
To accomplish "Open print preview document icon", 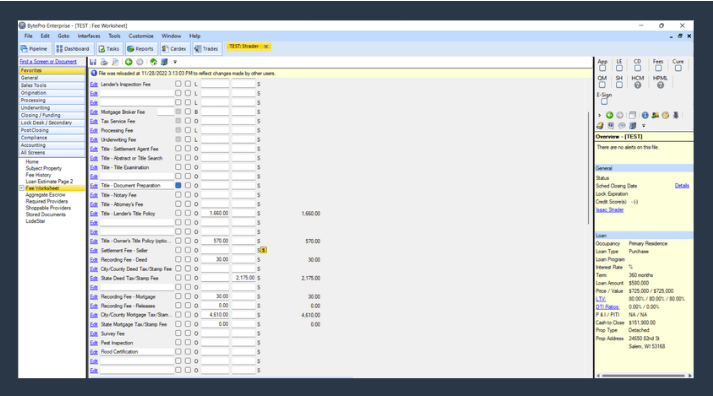I will coord(115,62).
